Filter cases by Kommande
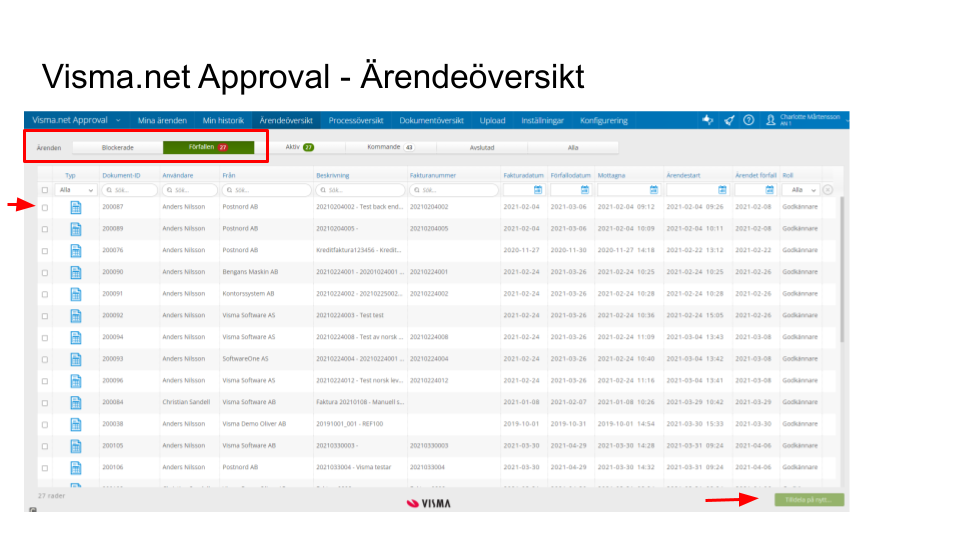This screenshot has width=960, height=540. [x=391, y=148]
